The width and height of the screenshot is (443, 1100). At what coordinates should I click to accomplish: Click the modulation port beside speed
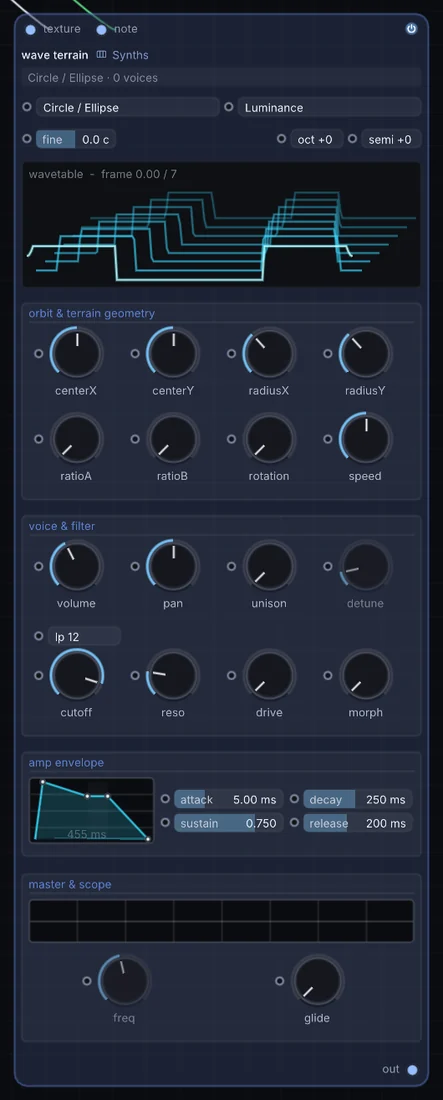click(x=327, y=439)
